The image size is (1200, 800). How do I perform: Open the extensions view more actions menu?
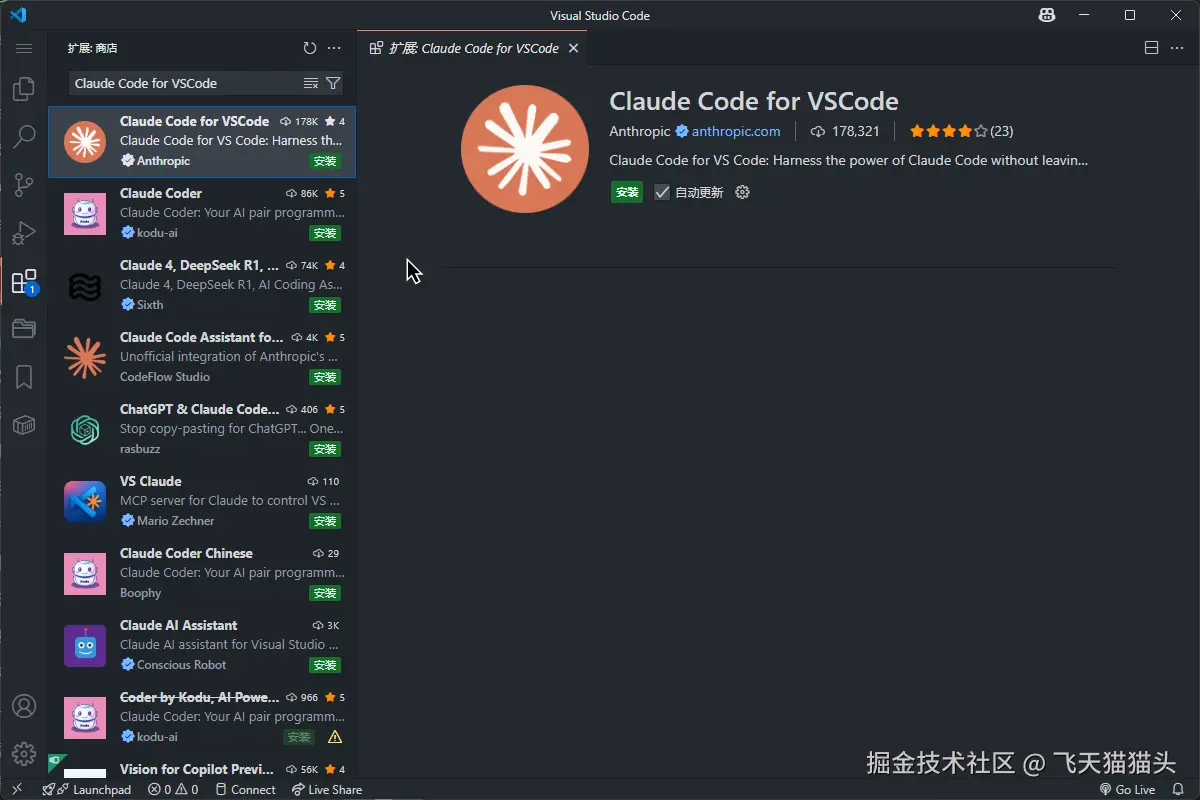coord(334,48)
